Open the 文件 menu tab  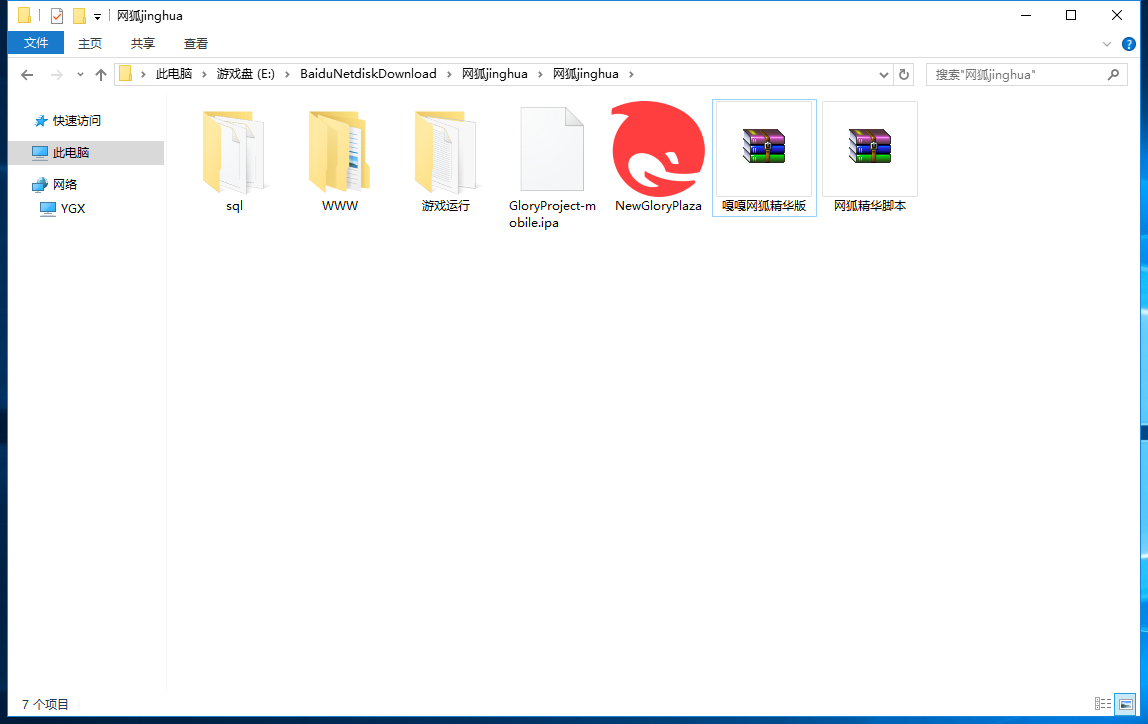36,43
